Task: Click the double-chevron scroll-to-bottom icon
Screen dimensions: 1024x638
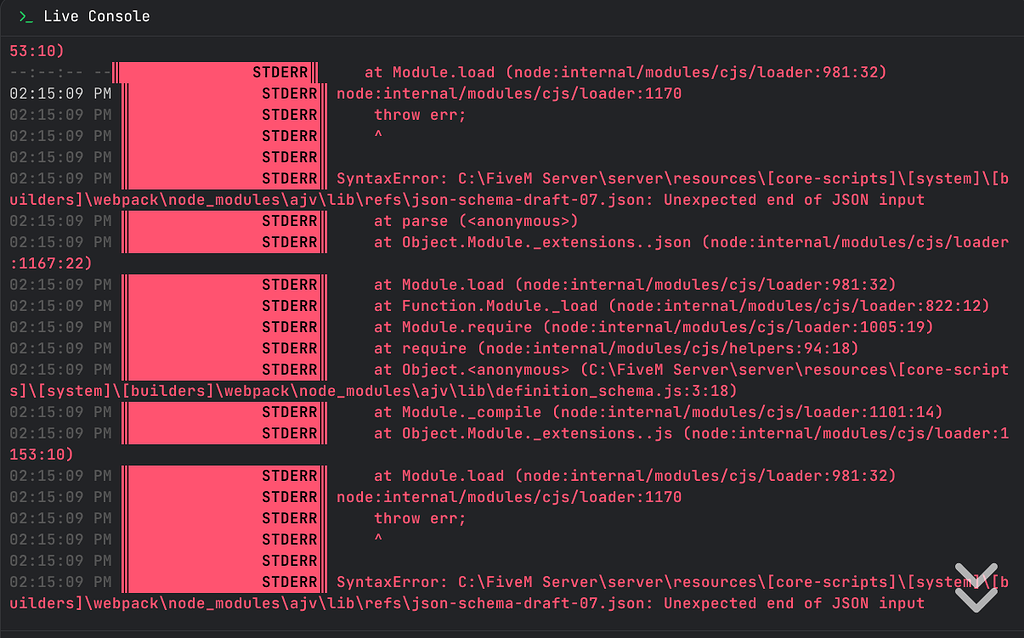Action: coord(976,587)
